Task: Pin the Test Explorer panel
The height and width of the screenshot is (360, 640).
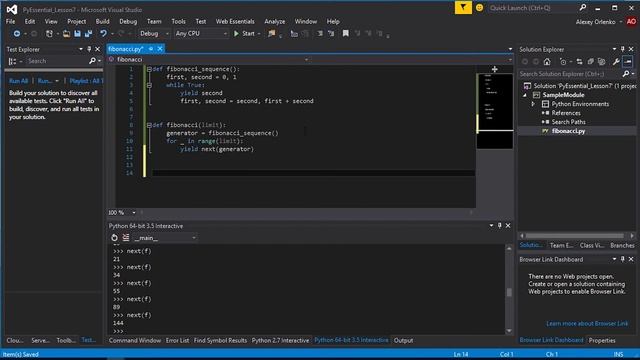Action: [x=89, y=49]
